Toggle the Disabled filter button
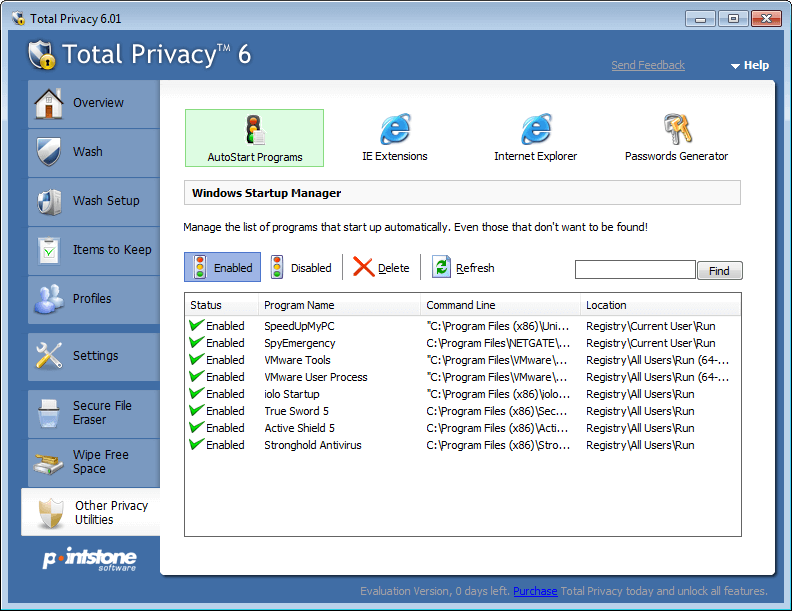Screen dimensions: 792x611 pos(302,267)
